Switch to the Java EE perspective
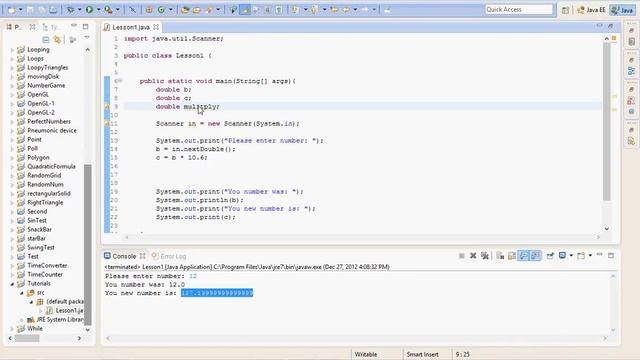640x360 pixels. point(591,10)
